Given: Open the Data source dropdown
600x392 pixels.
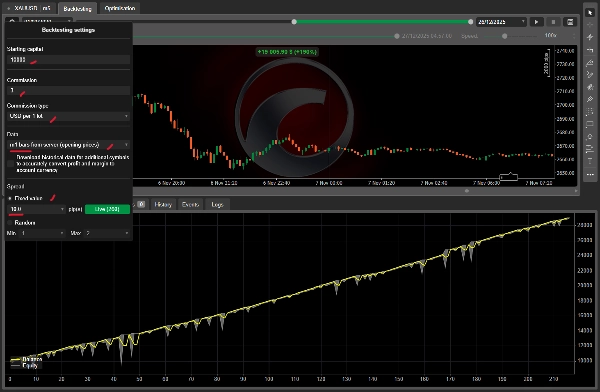Looking at the screenshot, I should click(x=68, y=145).
